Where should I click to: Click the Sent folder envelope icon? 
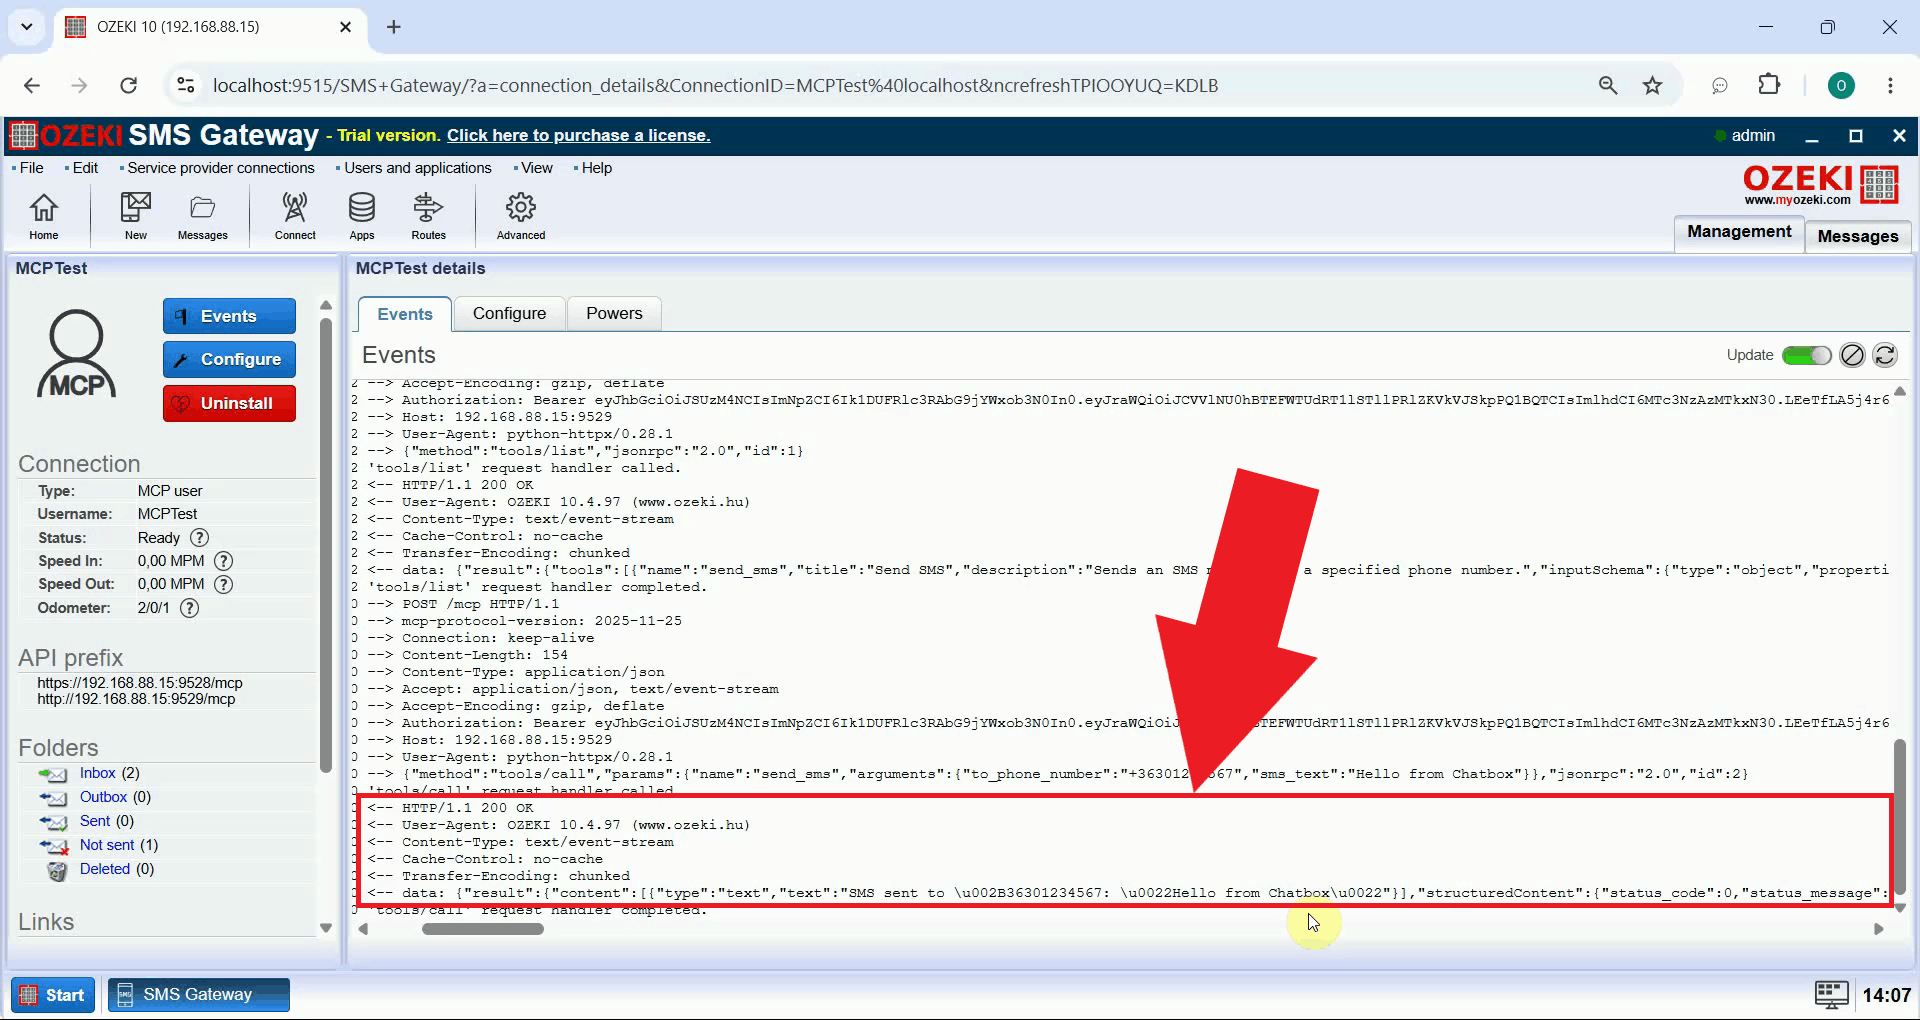click(x=53, y=822)
